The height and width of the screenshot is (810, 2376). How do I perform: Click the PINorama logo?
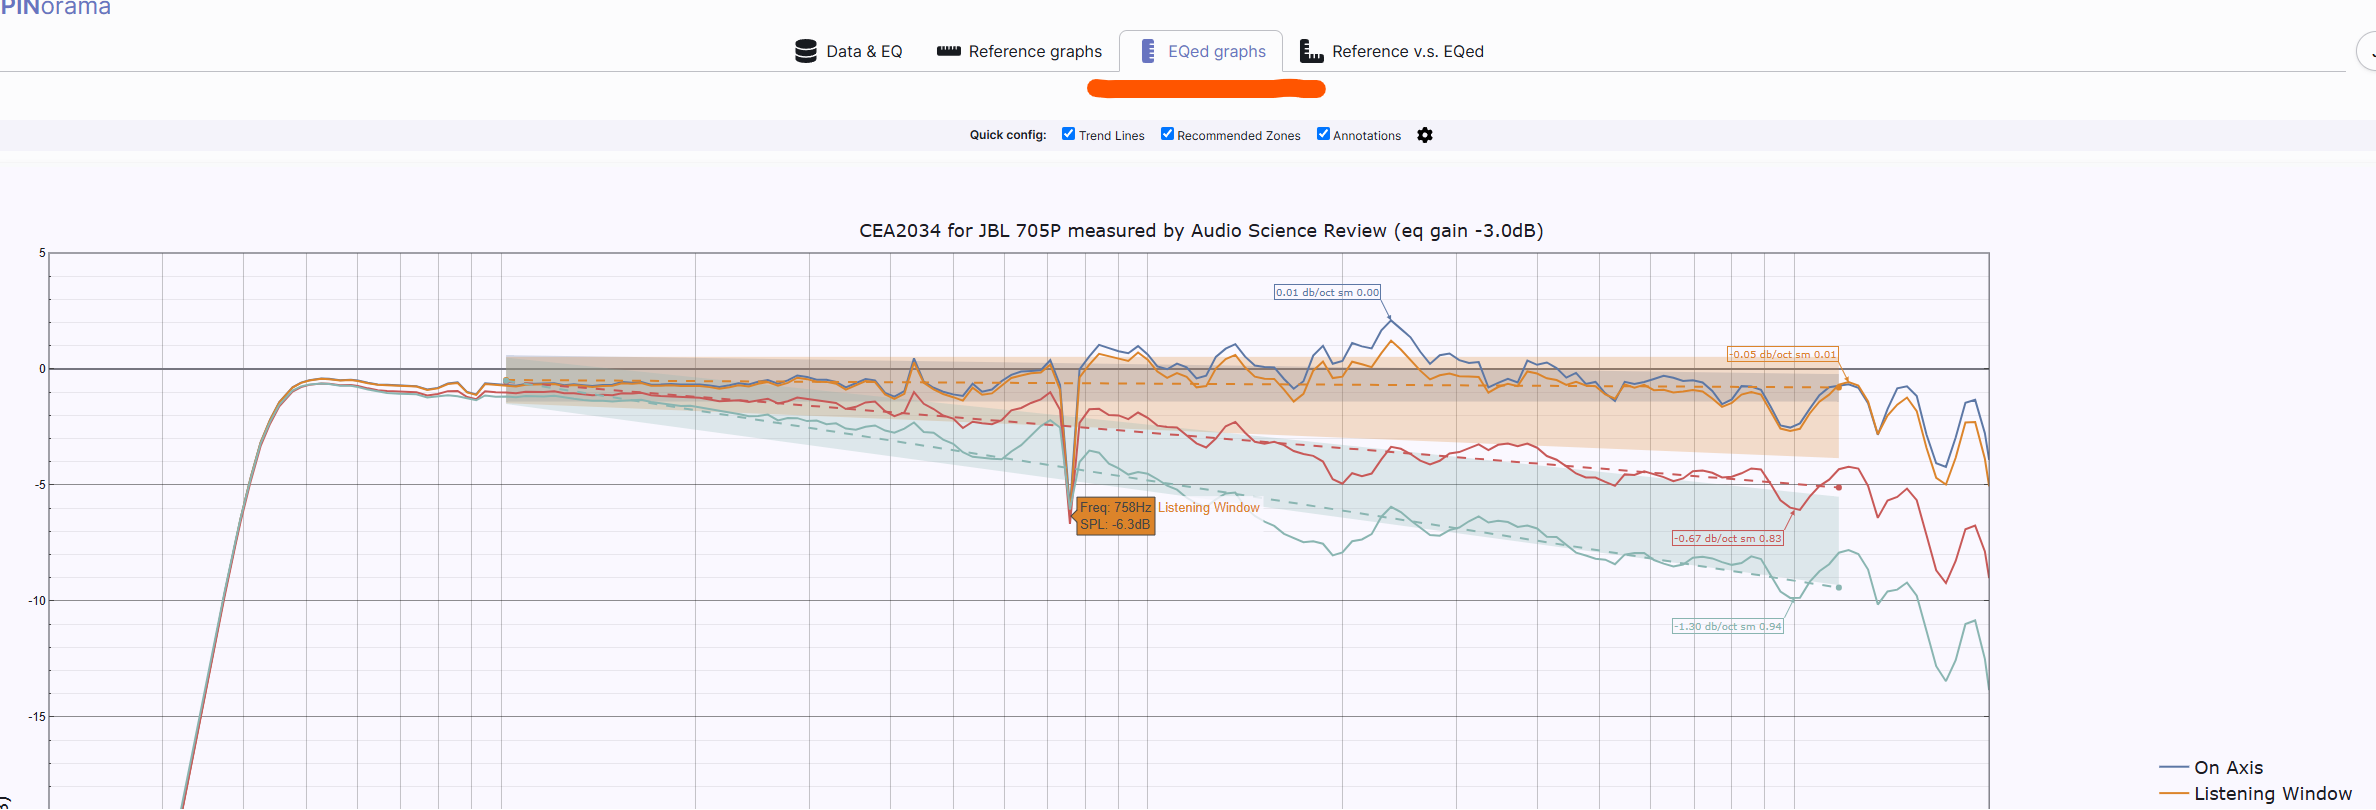(55, 8)
